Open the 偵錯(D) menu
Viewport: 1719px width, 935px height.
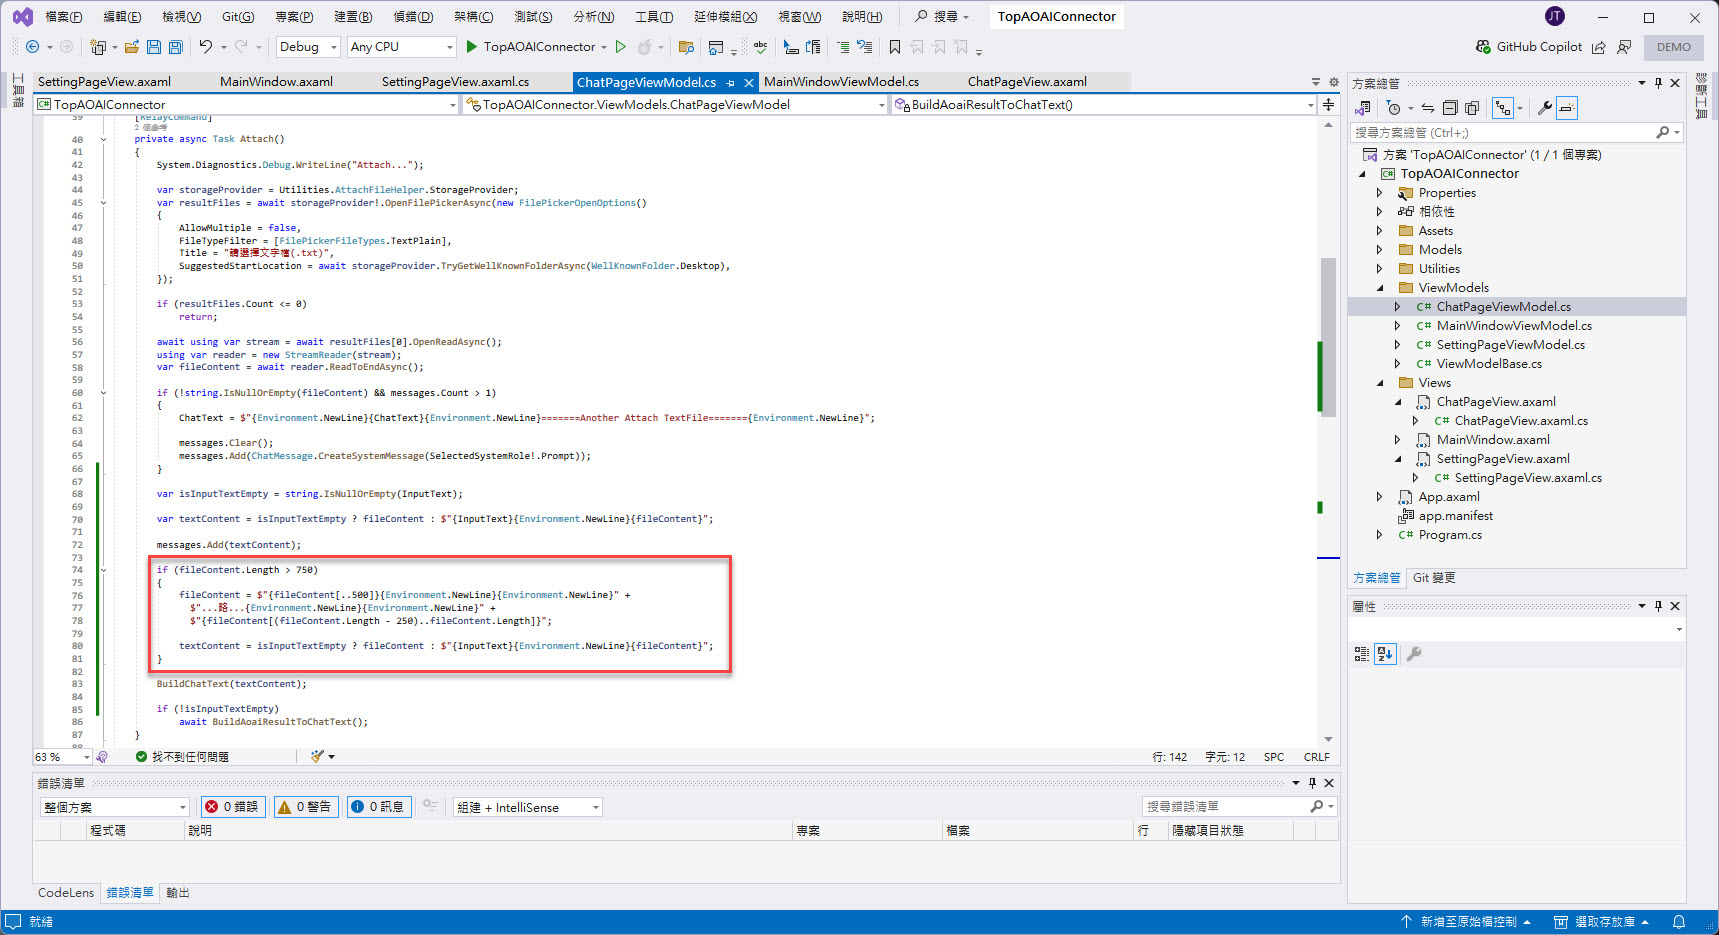tap(413, 17)
